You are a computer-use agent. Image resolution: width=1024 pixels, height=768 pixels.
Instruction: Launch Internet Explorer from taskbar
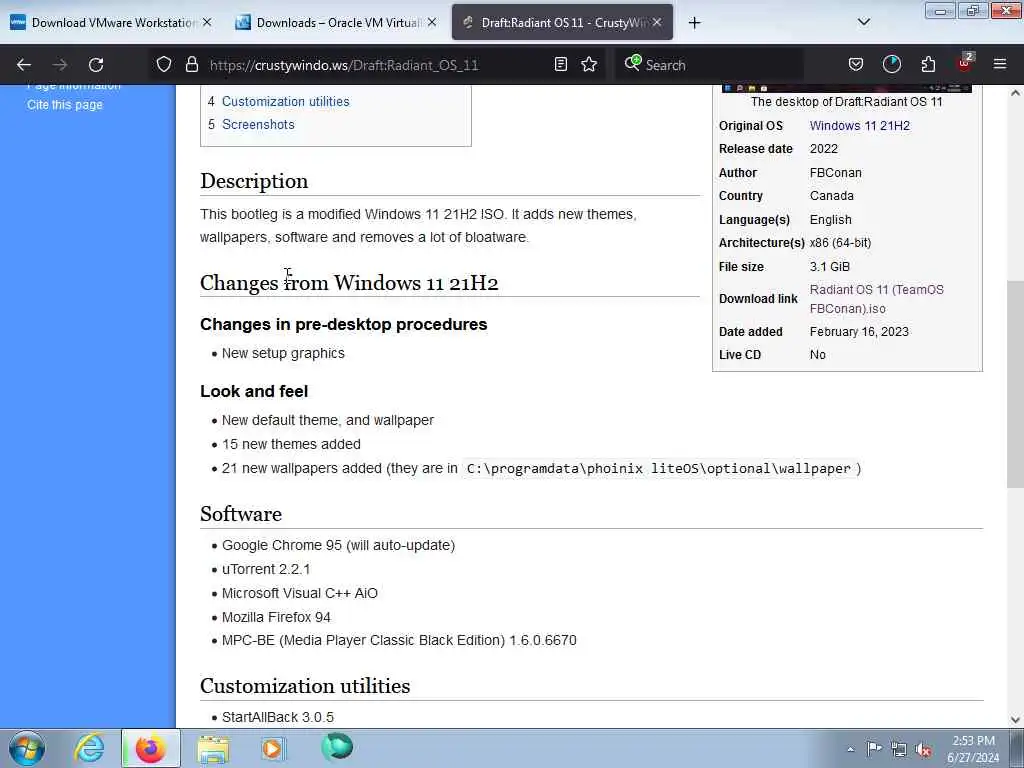tap(89, 748)
